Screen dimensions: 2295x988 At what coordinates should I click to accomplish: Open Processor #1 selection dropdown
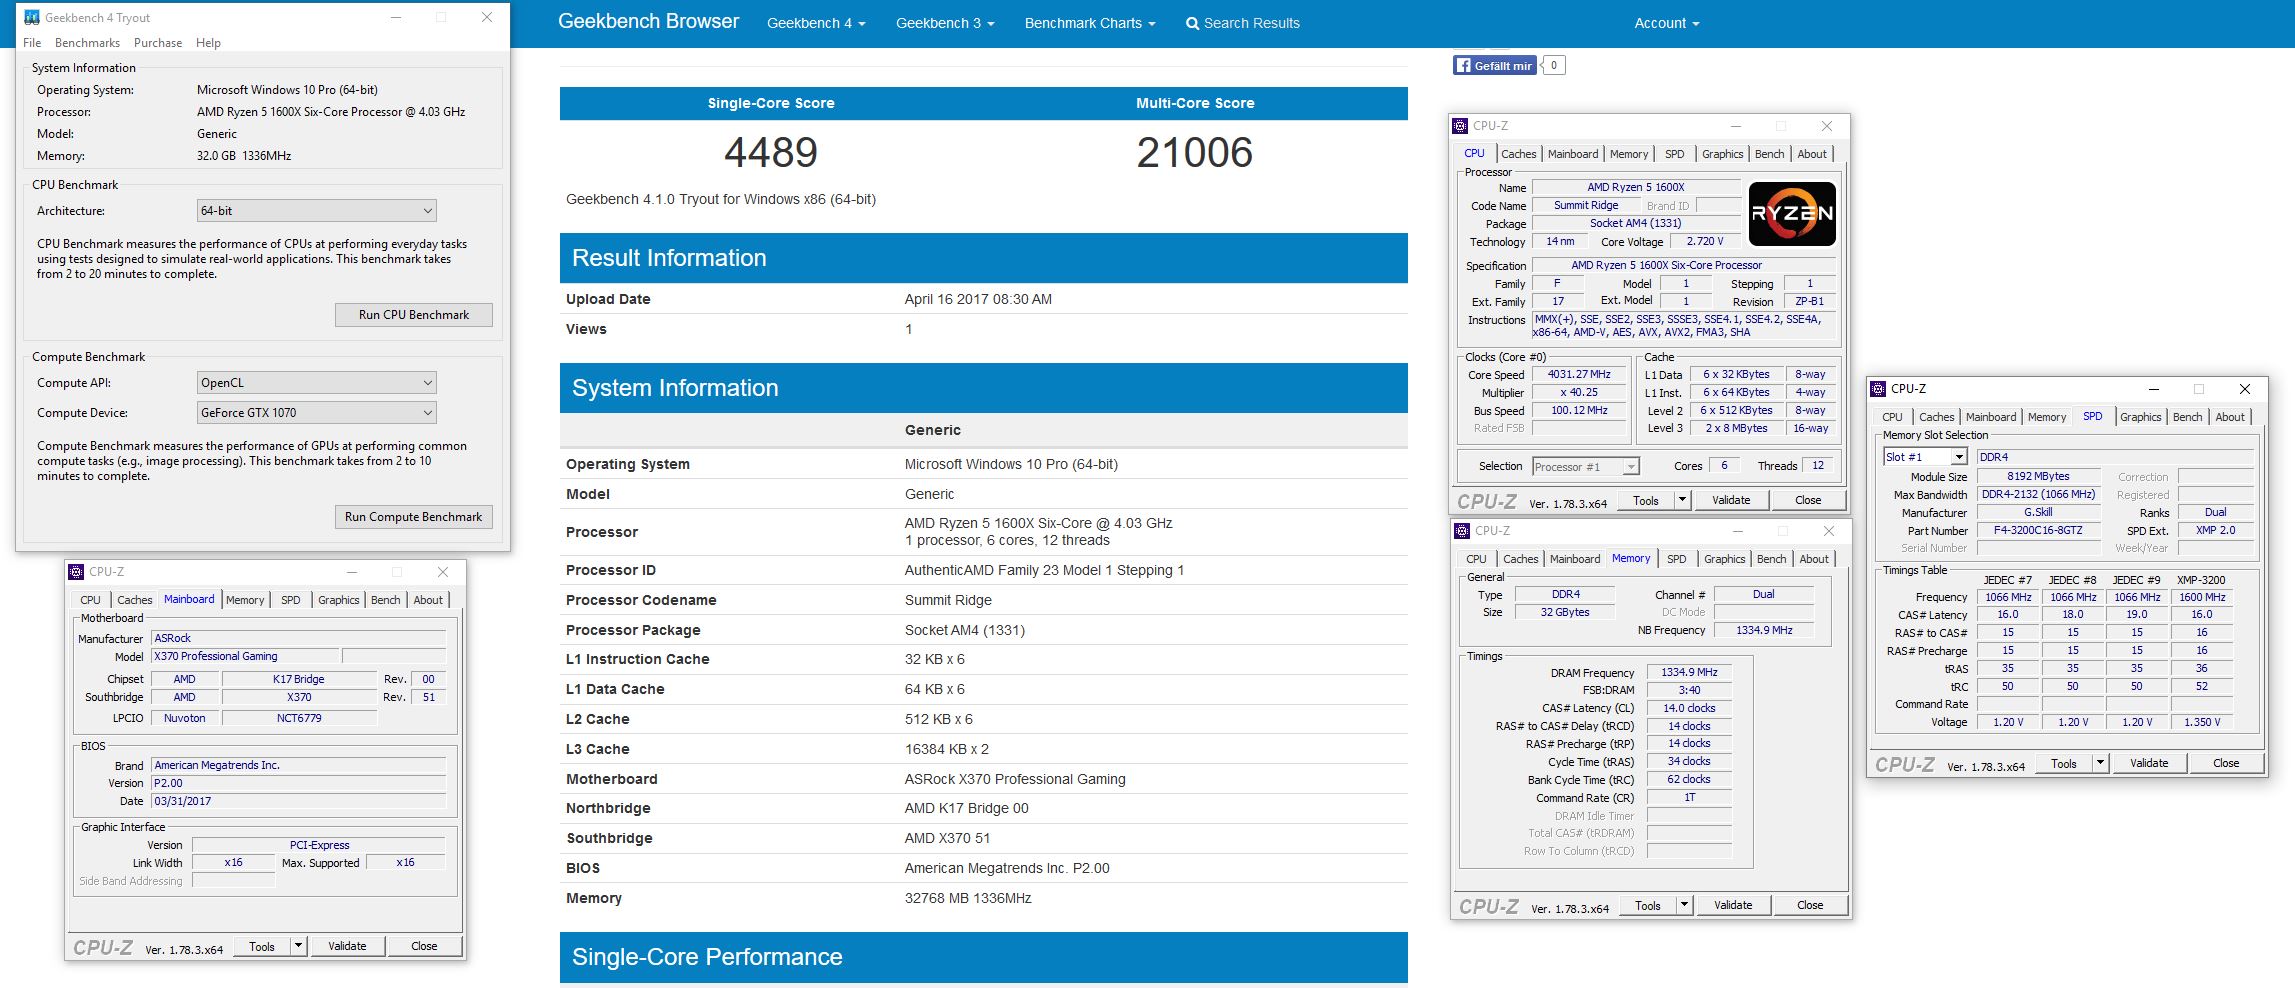1586,467
